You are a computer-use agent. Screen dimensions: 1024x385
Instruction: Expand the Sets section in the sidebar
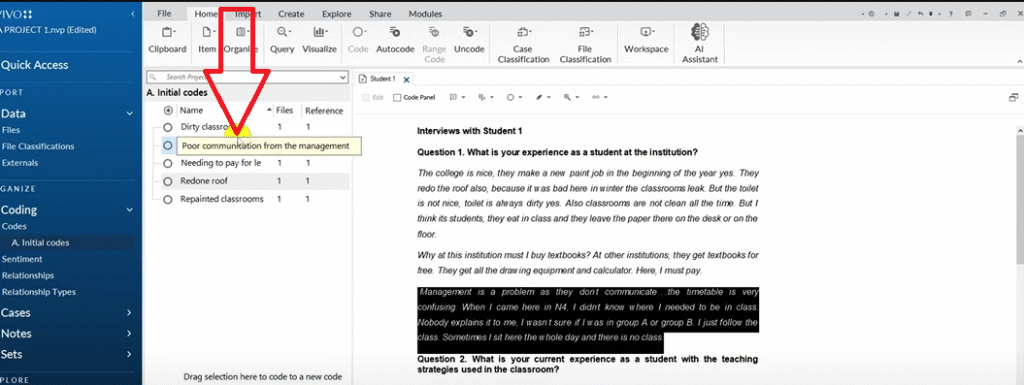click(x=130, y=354)
